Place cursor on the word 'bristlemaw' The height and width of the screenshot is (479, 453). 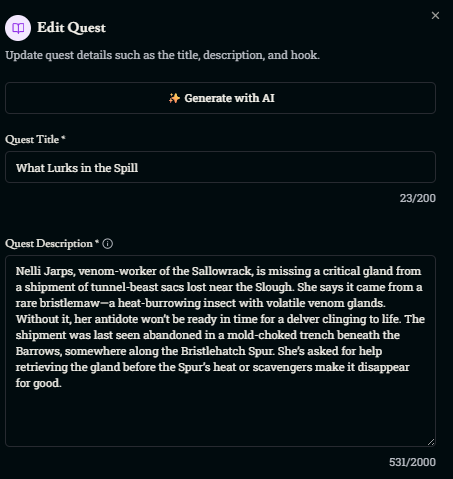pyautogui.click(x=69, y=303)
